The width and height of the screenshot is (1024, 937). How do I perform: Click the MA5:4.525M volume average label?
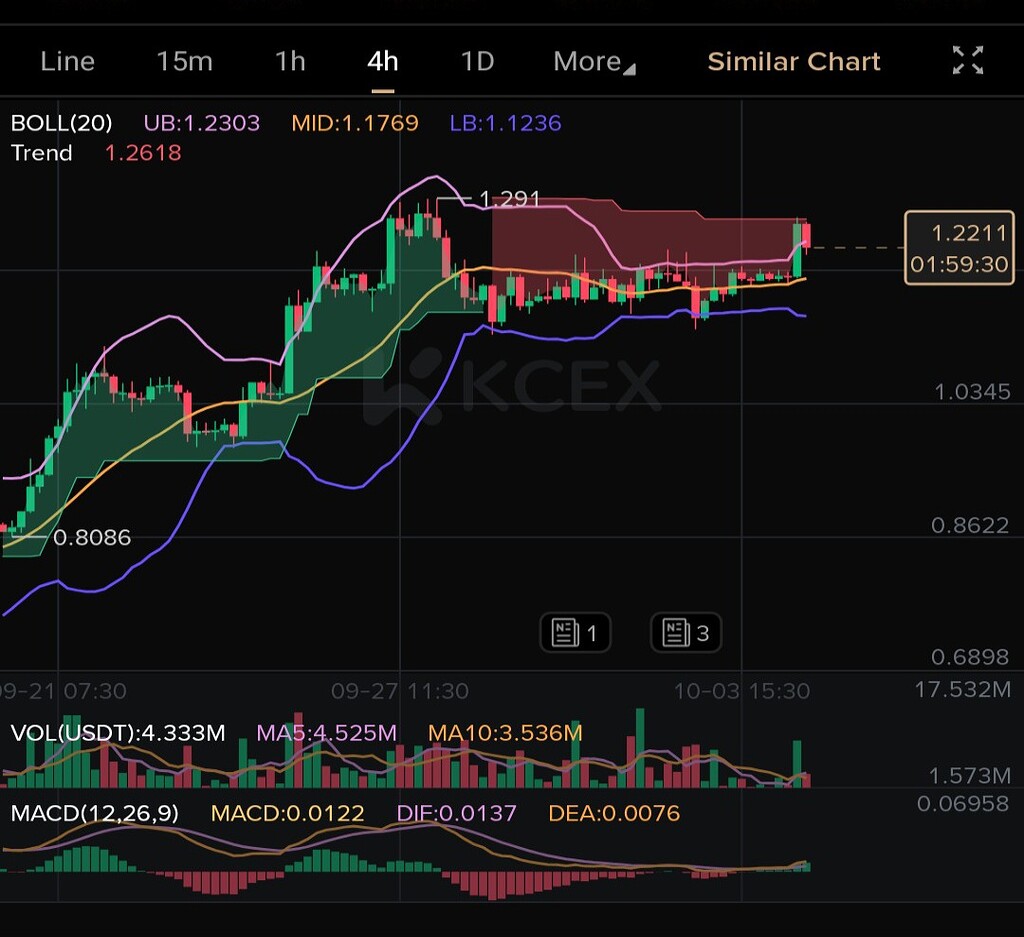coord(327,733)
